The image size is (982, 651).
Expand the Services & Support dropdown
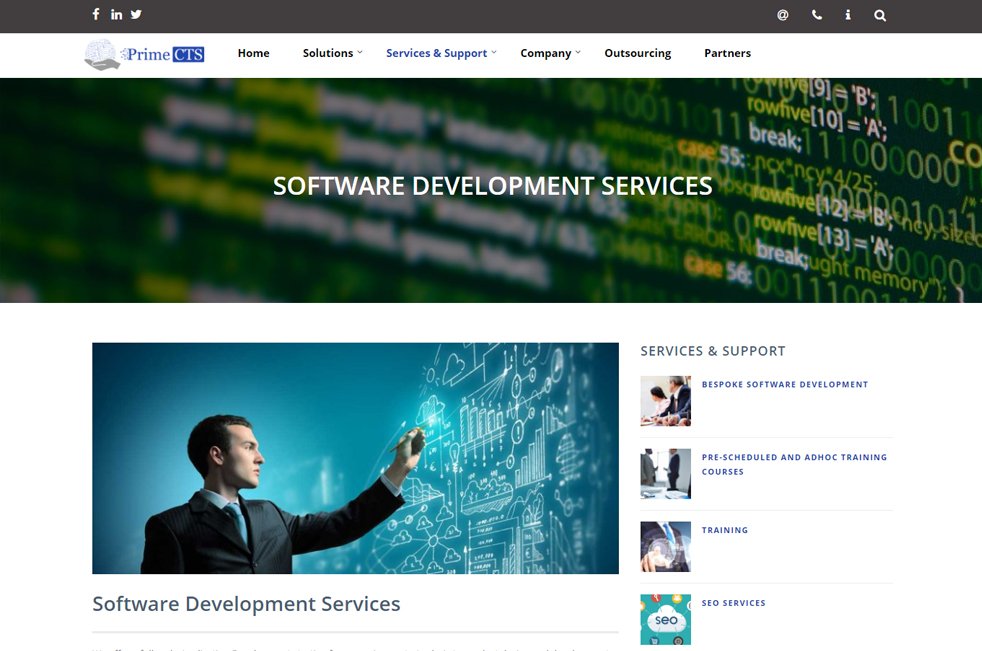(x=440, y=53)
